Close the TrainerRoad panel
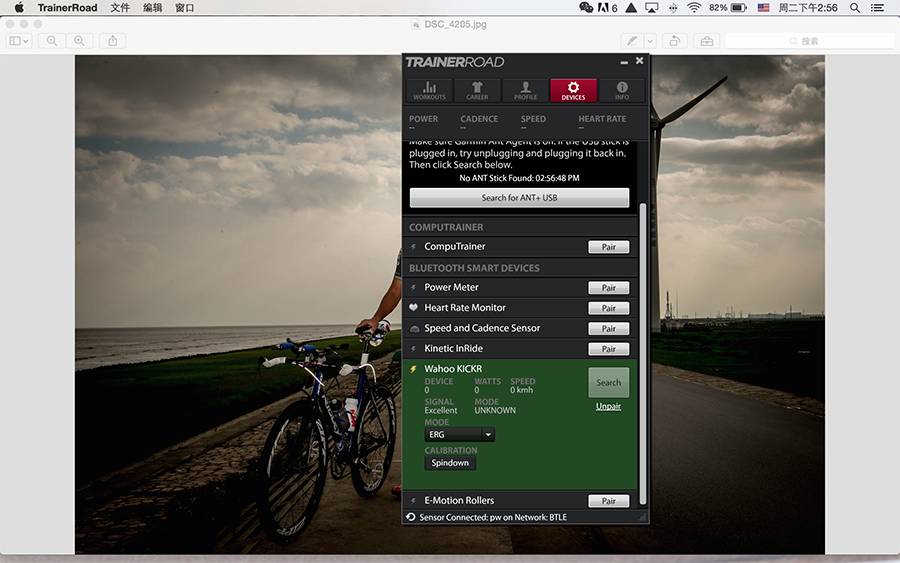Screen dimensions: 900x563 coord(639,60)
